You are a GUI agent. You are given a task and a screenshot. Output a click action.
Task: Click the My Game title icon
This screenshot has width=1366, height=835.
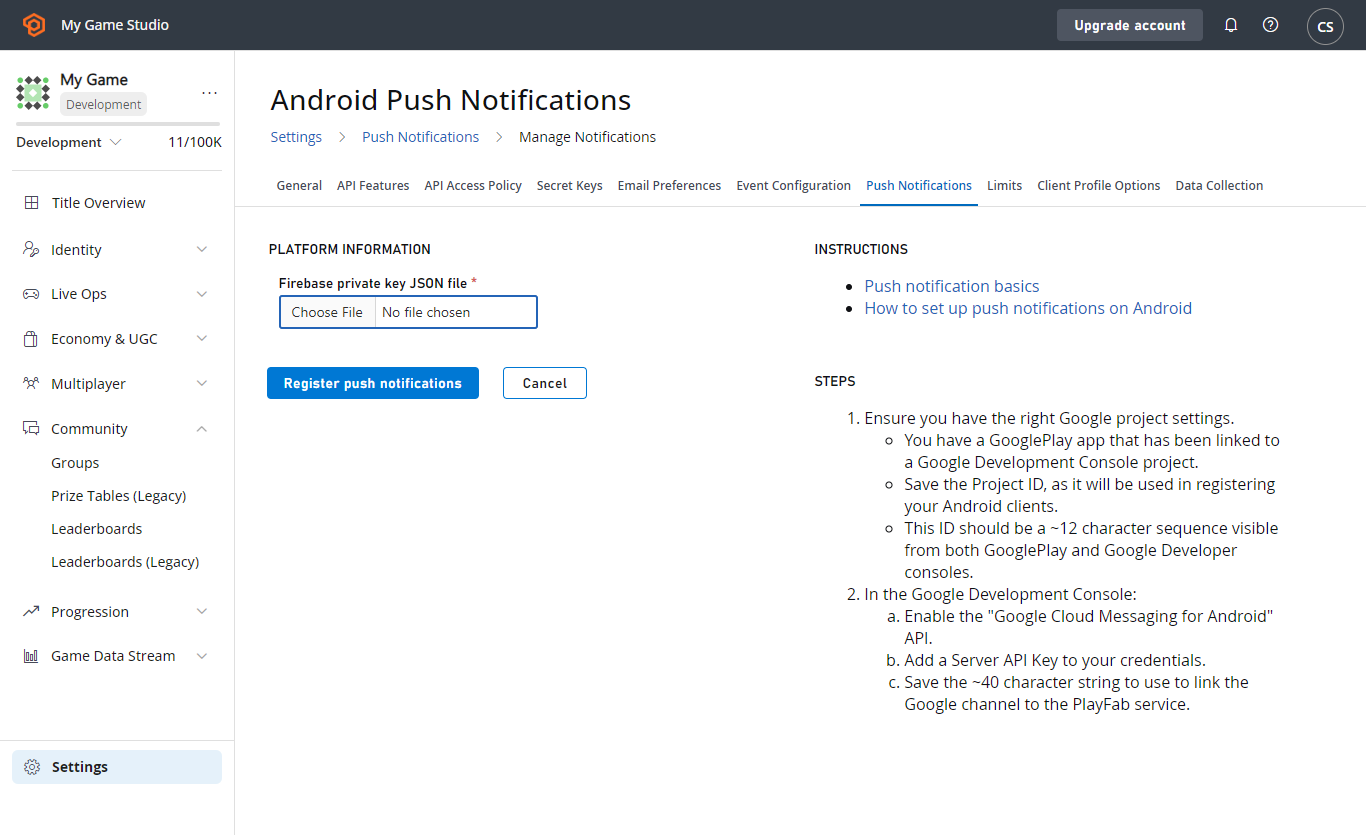pyautogui.click(x=33, y=92)
